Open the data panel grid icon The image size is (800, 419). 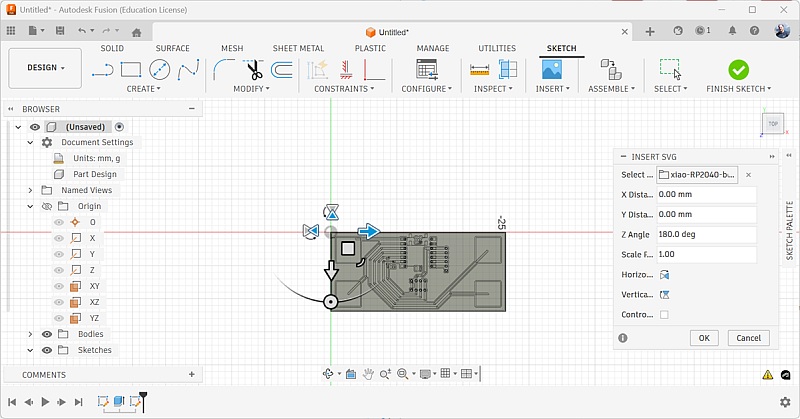click(x=11, y=31)
